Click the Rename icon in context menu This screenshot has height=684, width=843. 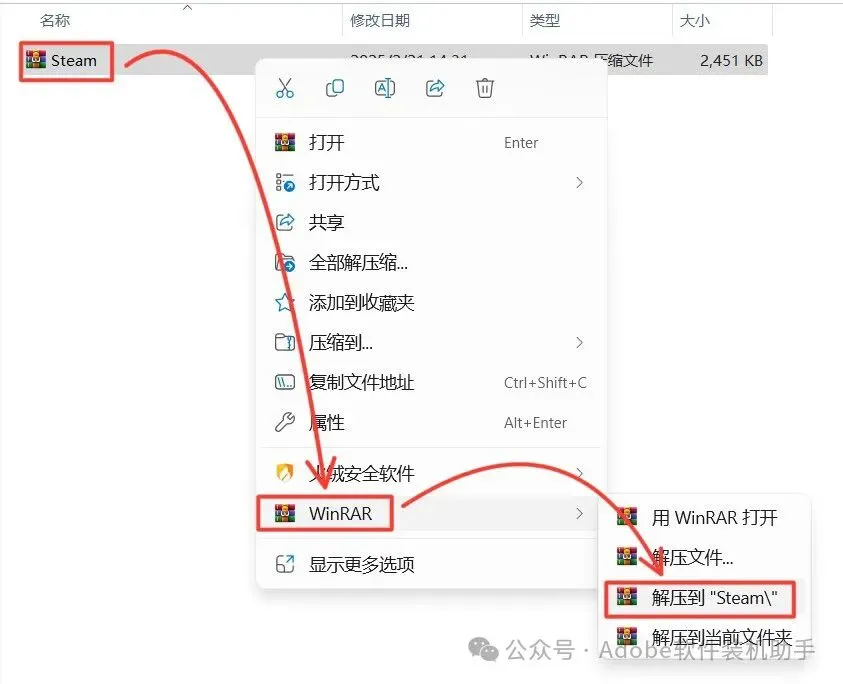[x=384, y=88]
